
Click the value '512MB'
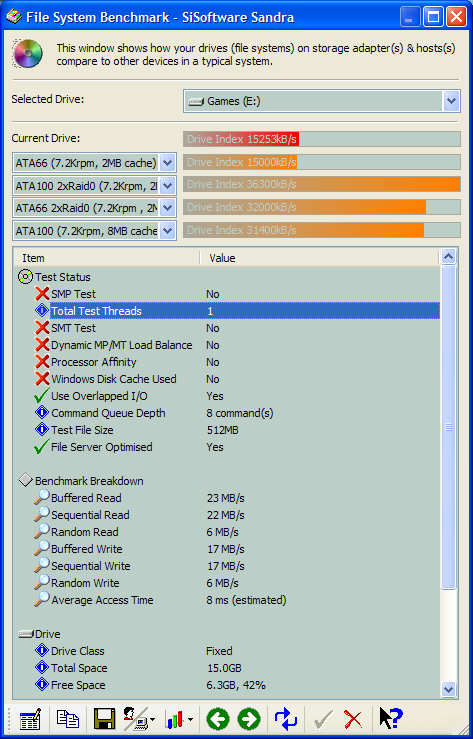223,430
